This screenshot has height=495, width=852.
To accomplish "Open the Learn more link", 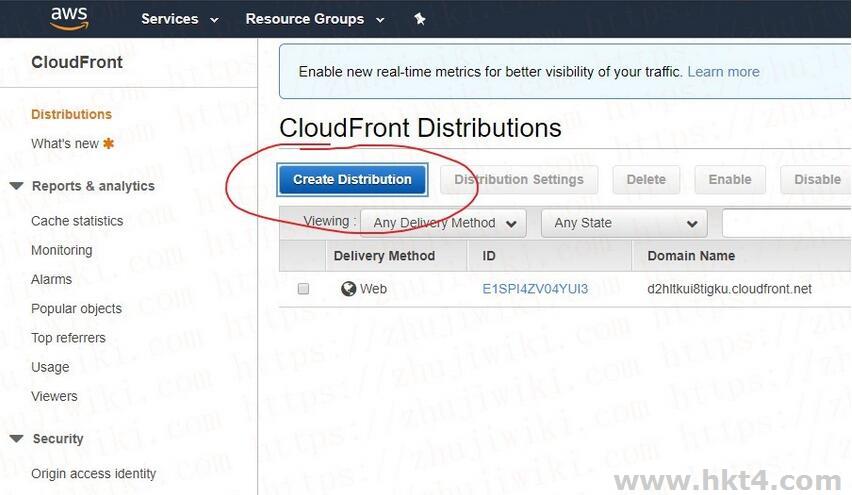I will tap(723, 72).
